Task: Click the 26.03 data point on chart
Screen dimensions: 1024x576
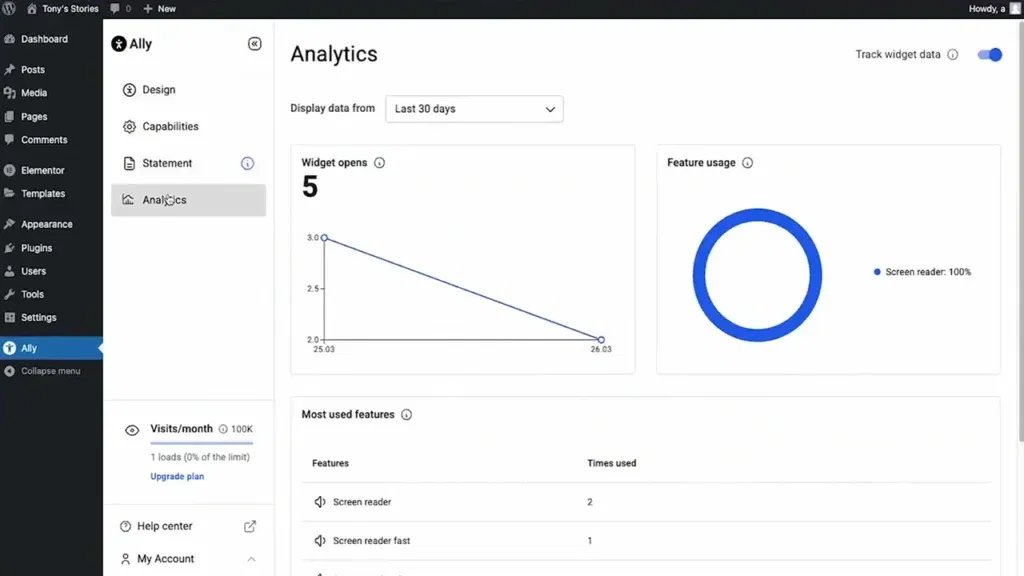Action: tap(601, 340)
